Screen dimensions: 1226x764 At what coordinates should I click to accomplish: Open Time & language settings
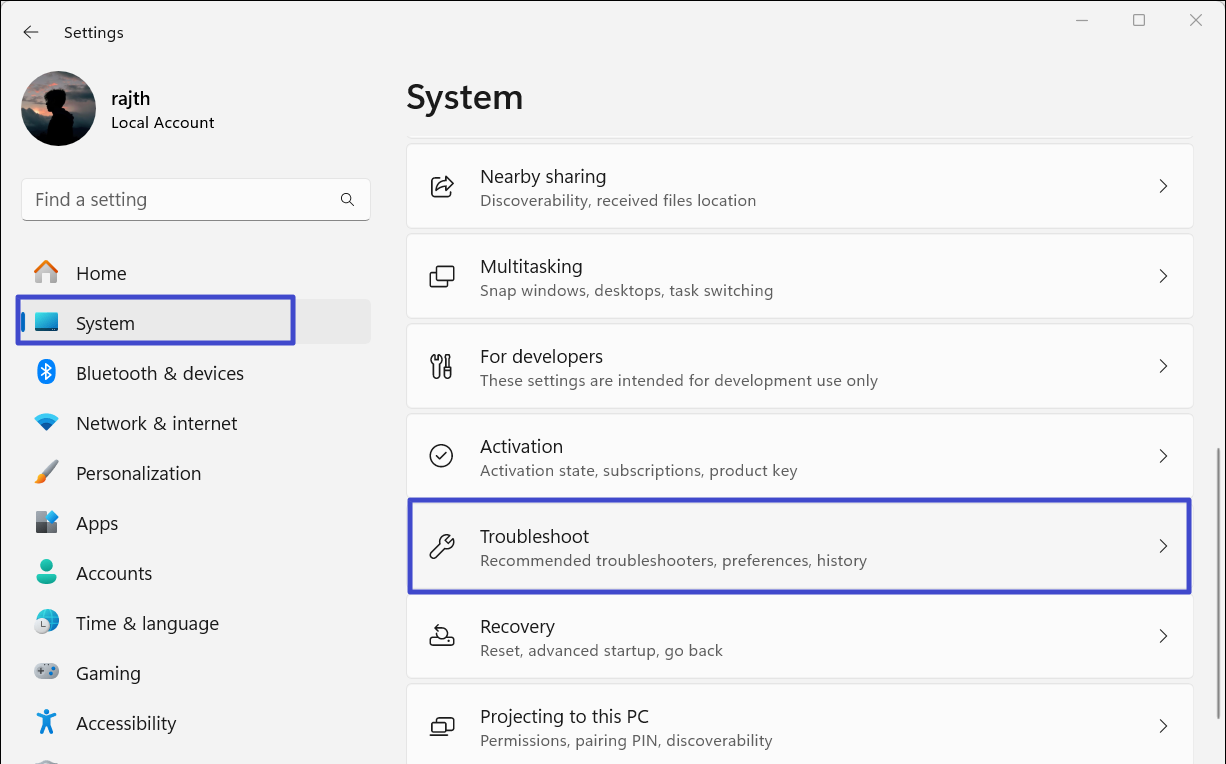147,623
